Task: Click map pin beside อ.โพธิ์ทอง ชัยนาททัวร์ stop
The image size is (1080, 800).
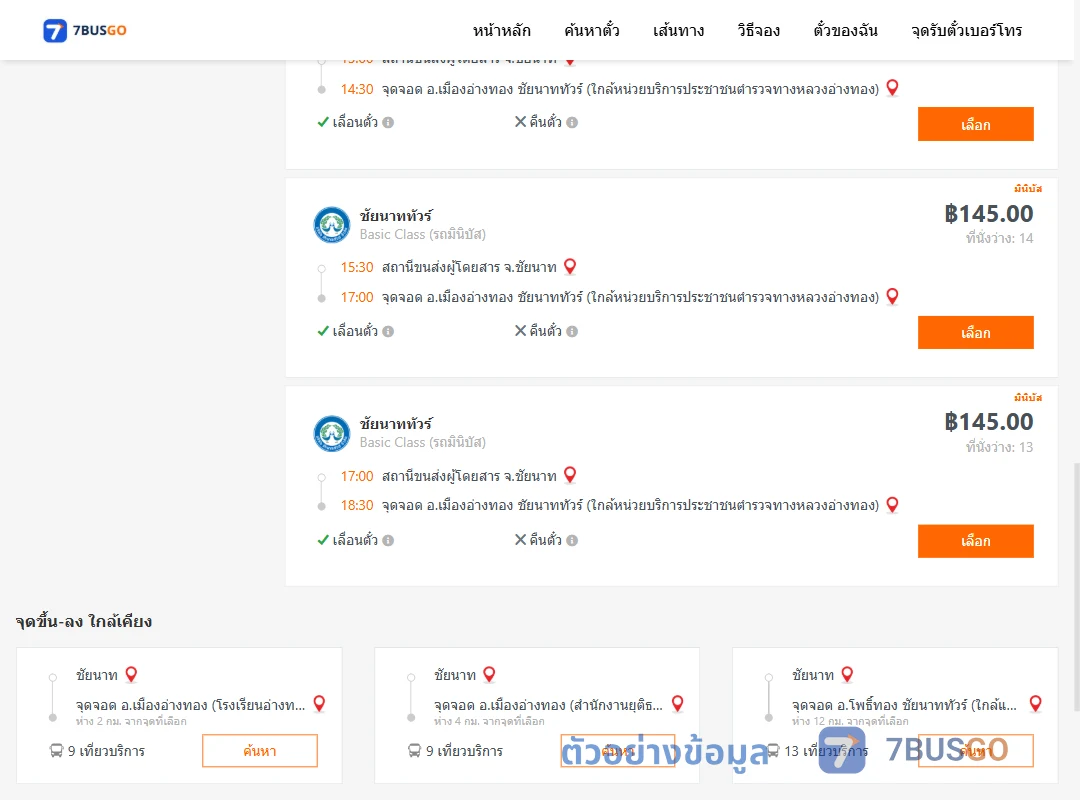Action: point(1035,704)
